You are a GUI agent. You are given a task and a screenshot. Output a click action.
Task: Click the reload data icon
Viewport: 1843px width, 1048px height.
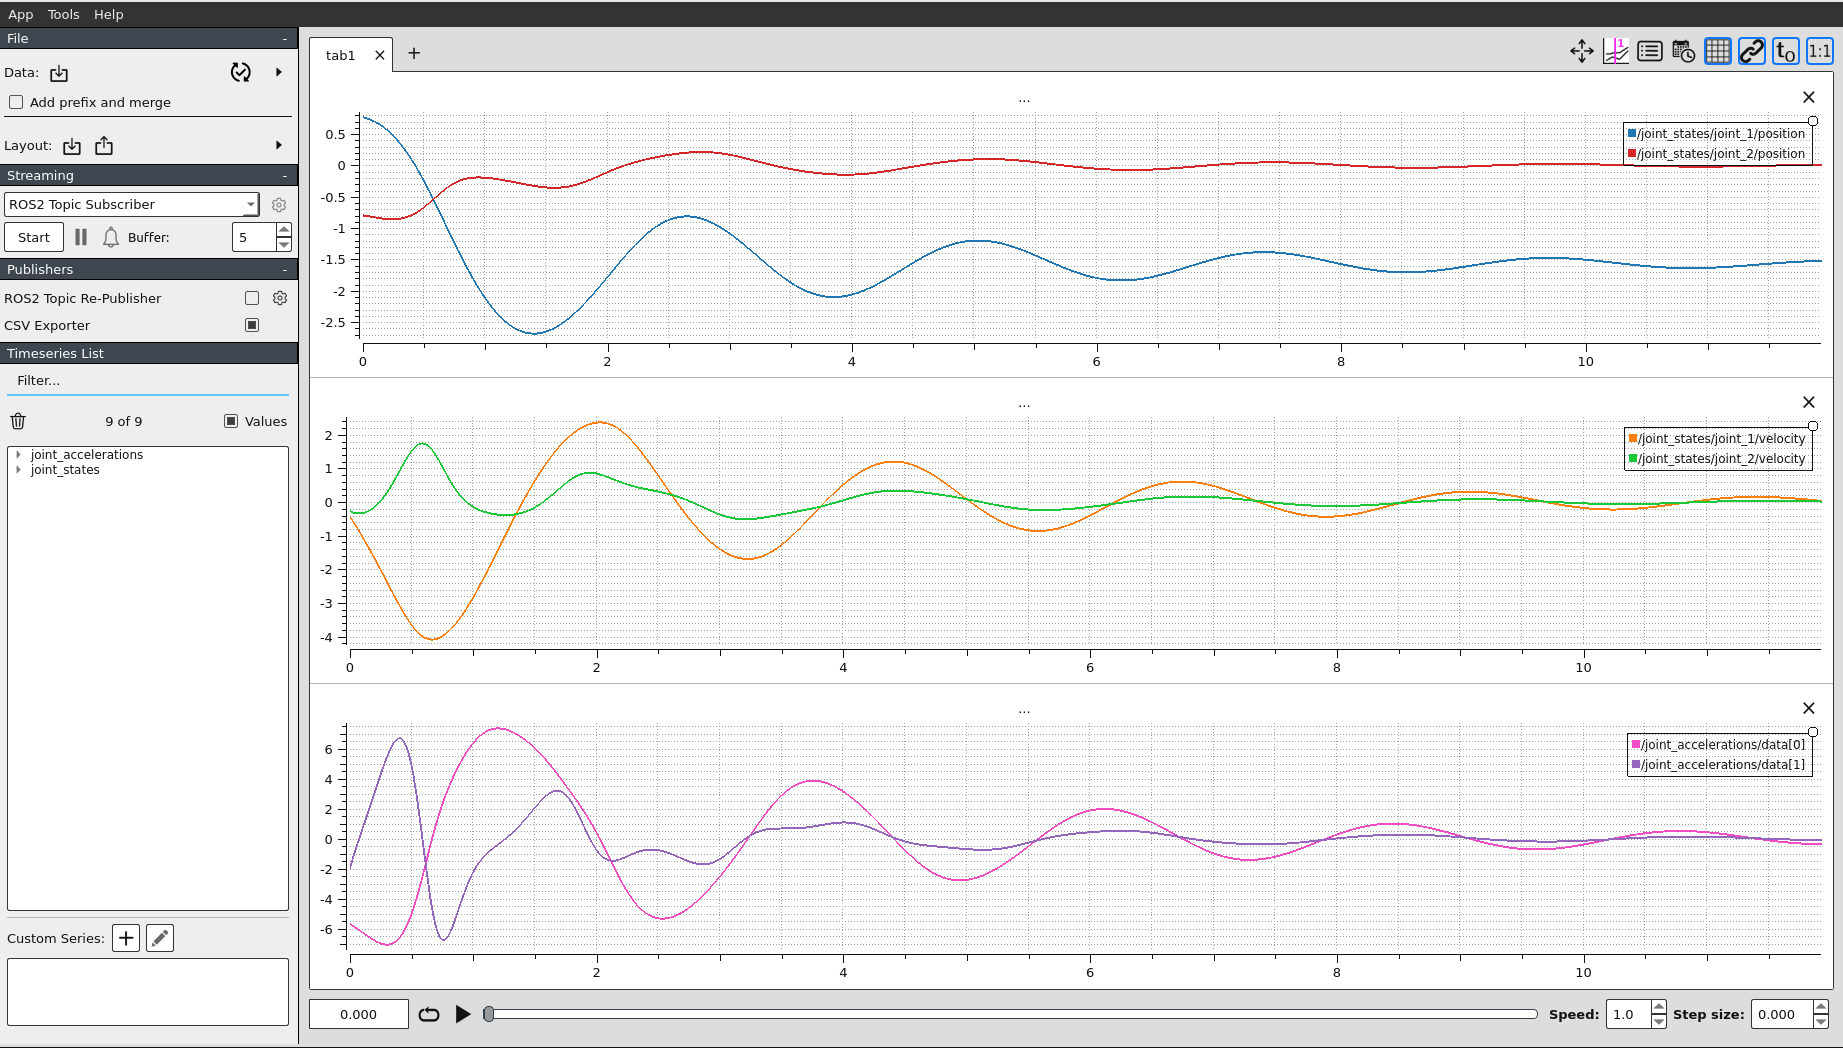coord(241,72)
